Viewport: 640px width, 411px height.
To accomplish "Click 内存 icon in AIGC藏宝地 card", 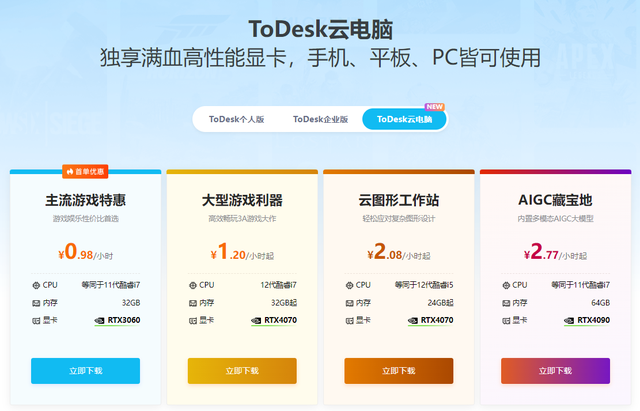I will pyautogui.click(x=506, y=303).
